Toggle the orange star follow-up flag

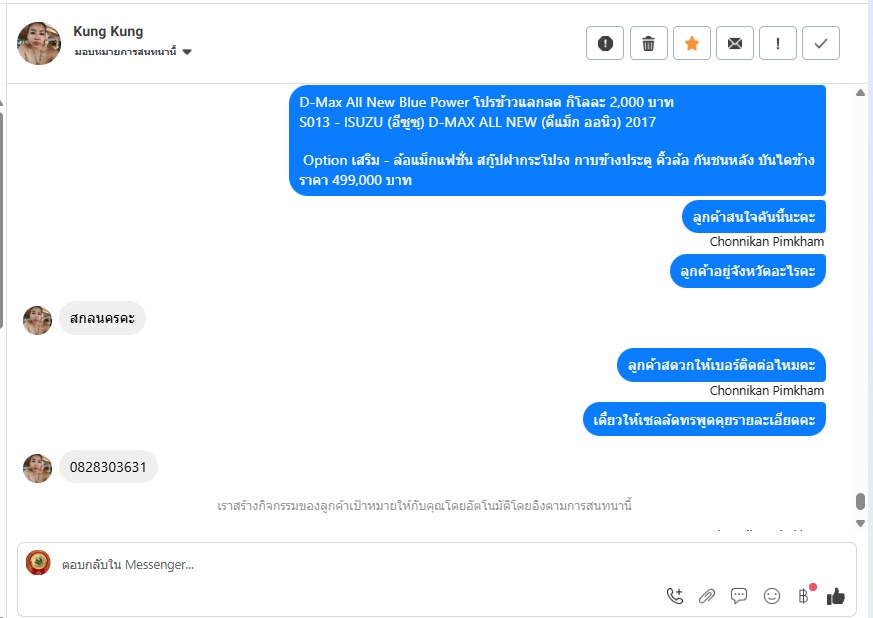point(691,43)
